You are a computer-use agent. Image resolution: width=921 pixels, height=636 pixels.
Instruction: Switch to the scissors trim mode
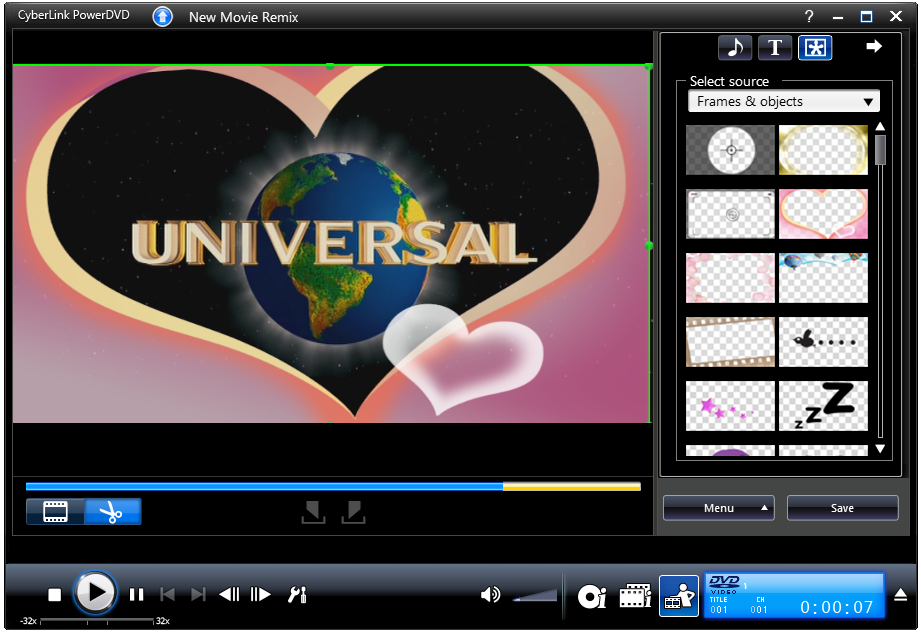click(113, 512)
